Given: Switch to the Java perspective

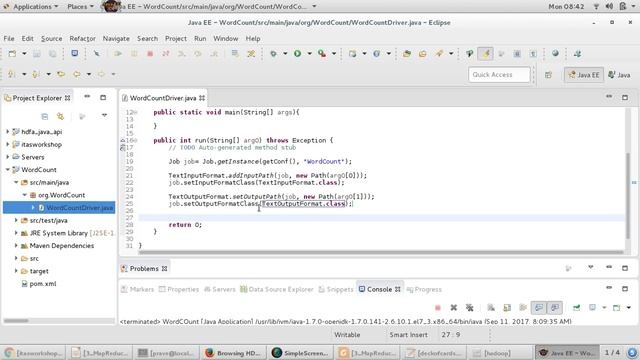Looking at the screenshot, I should (x=619, y=75).
